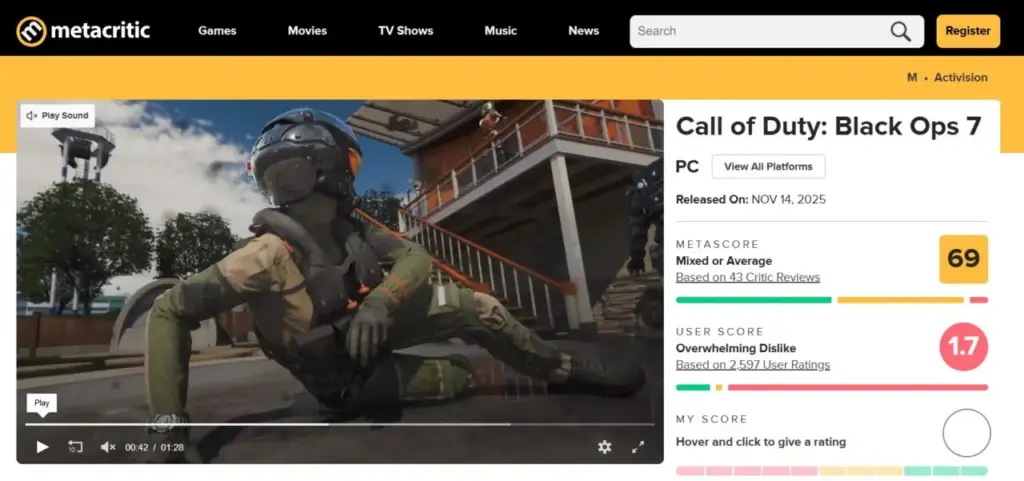The width and height of the screenshot is (1024, 481).
Task: Click the Overwhelming Dislike label
Action: click(735, 349)
